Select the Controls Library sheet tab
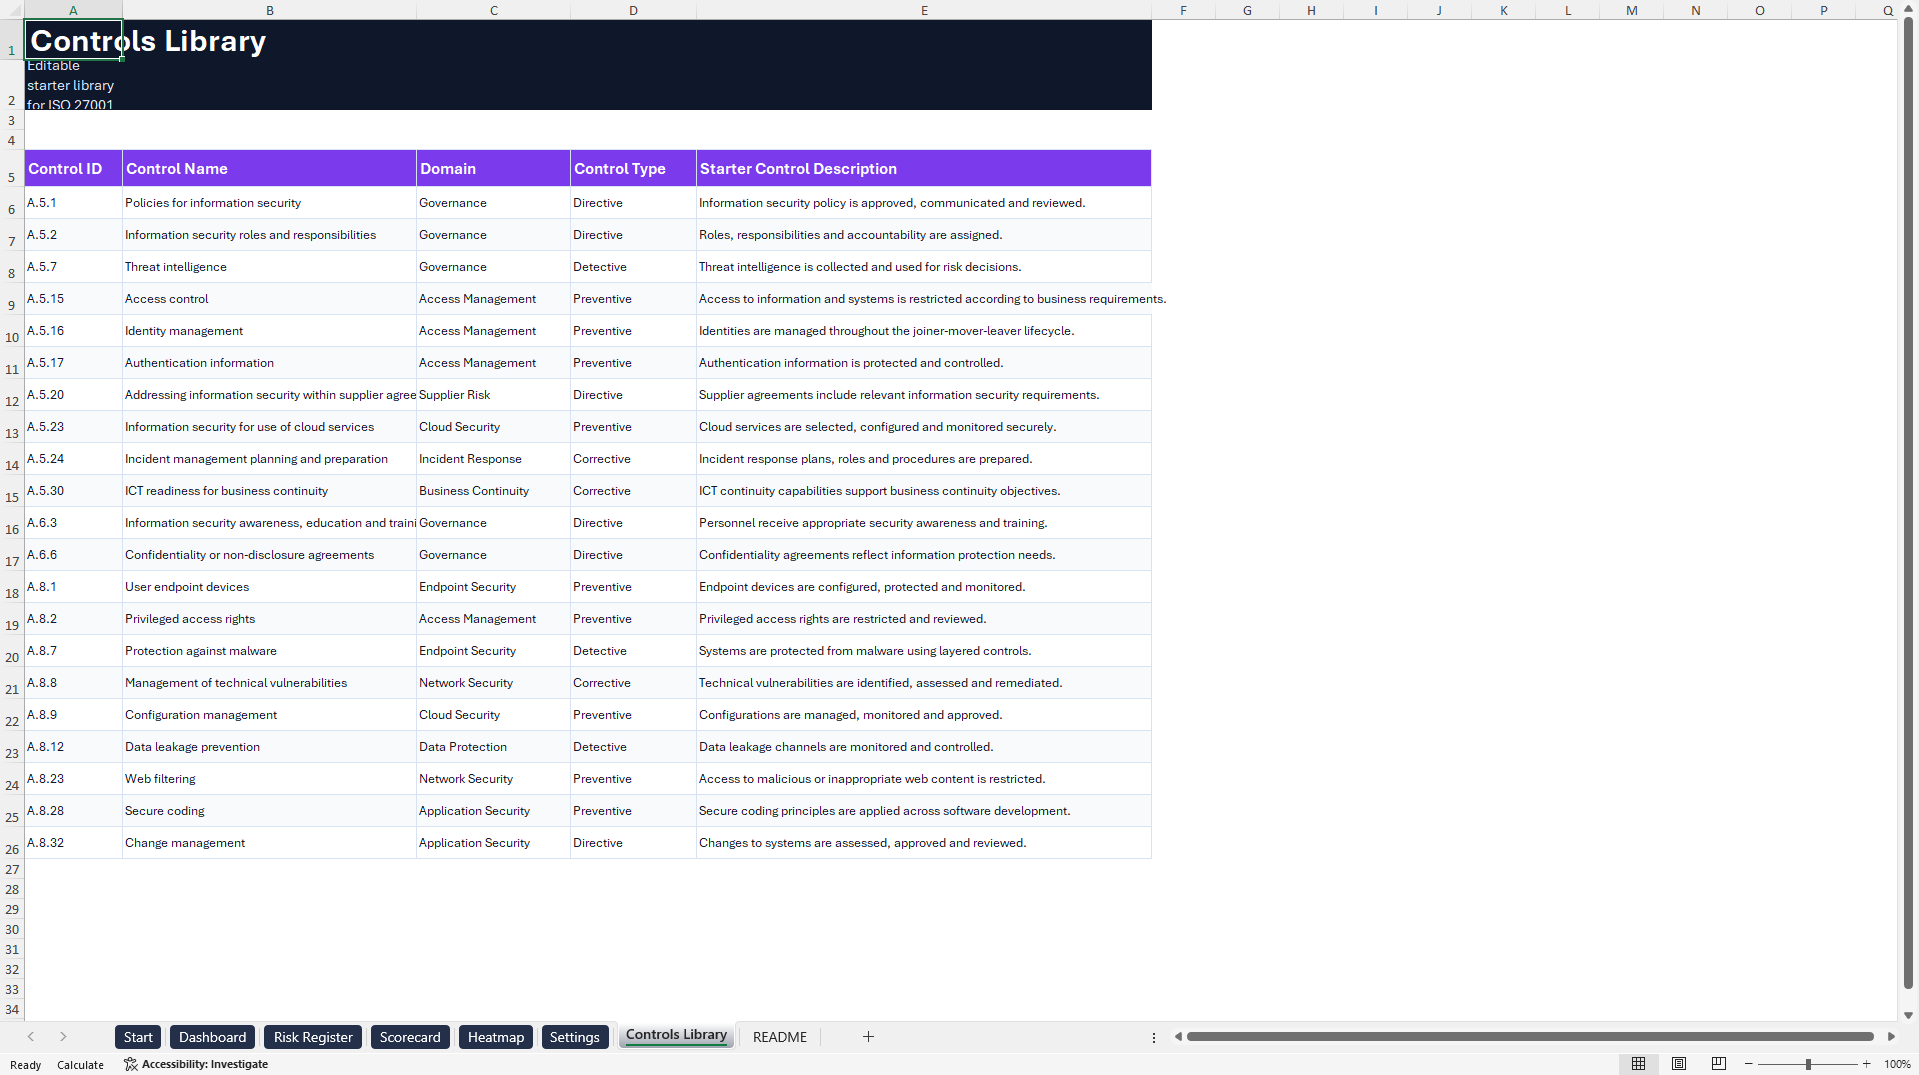Screen dimensions: 1919x1075 (676, 1035)
